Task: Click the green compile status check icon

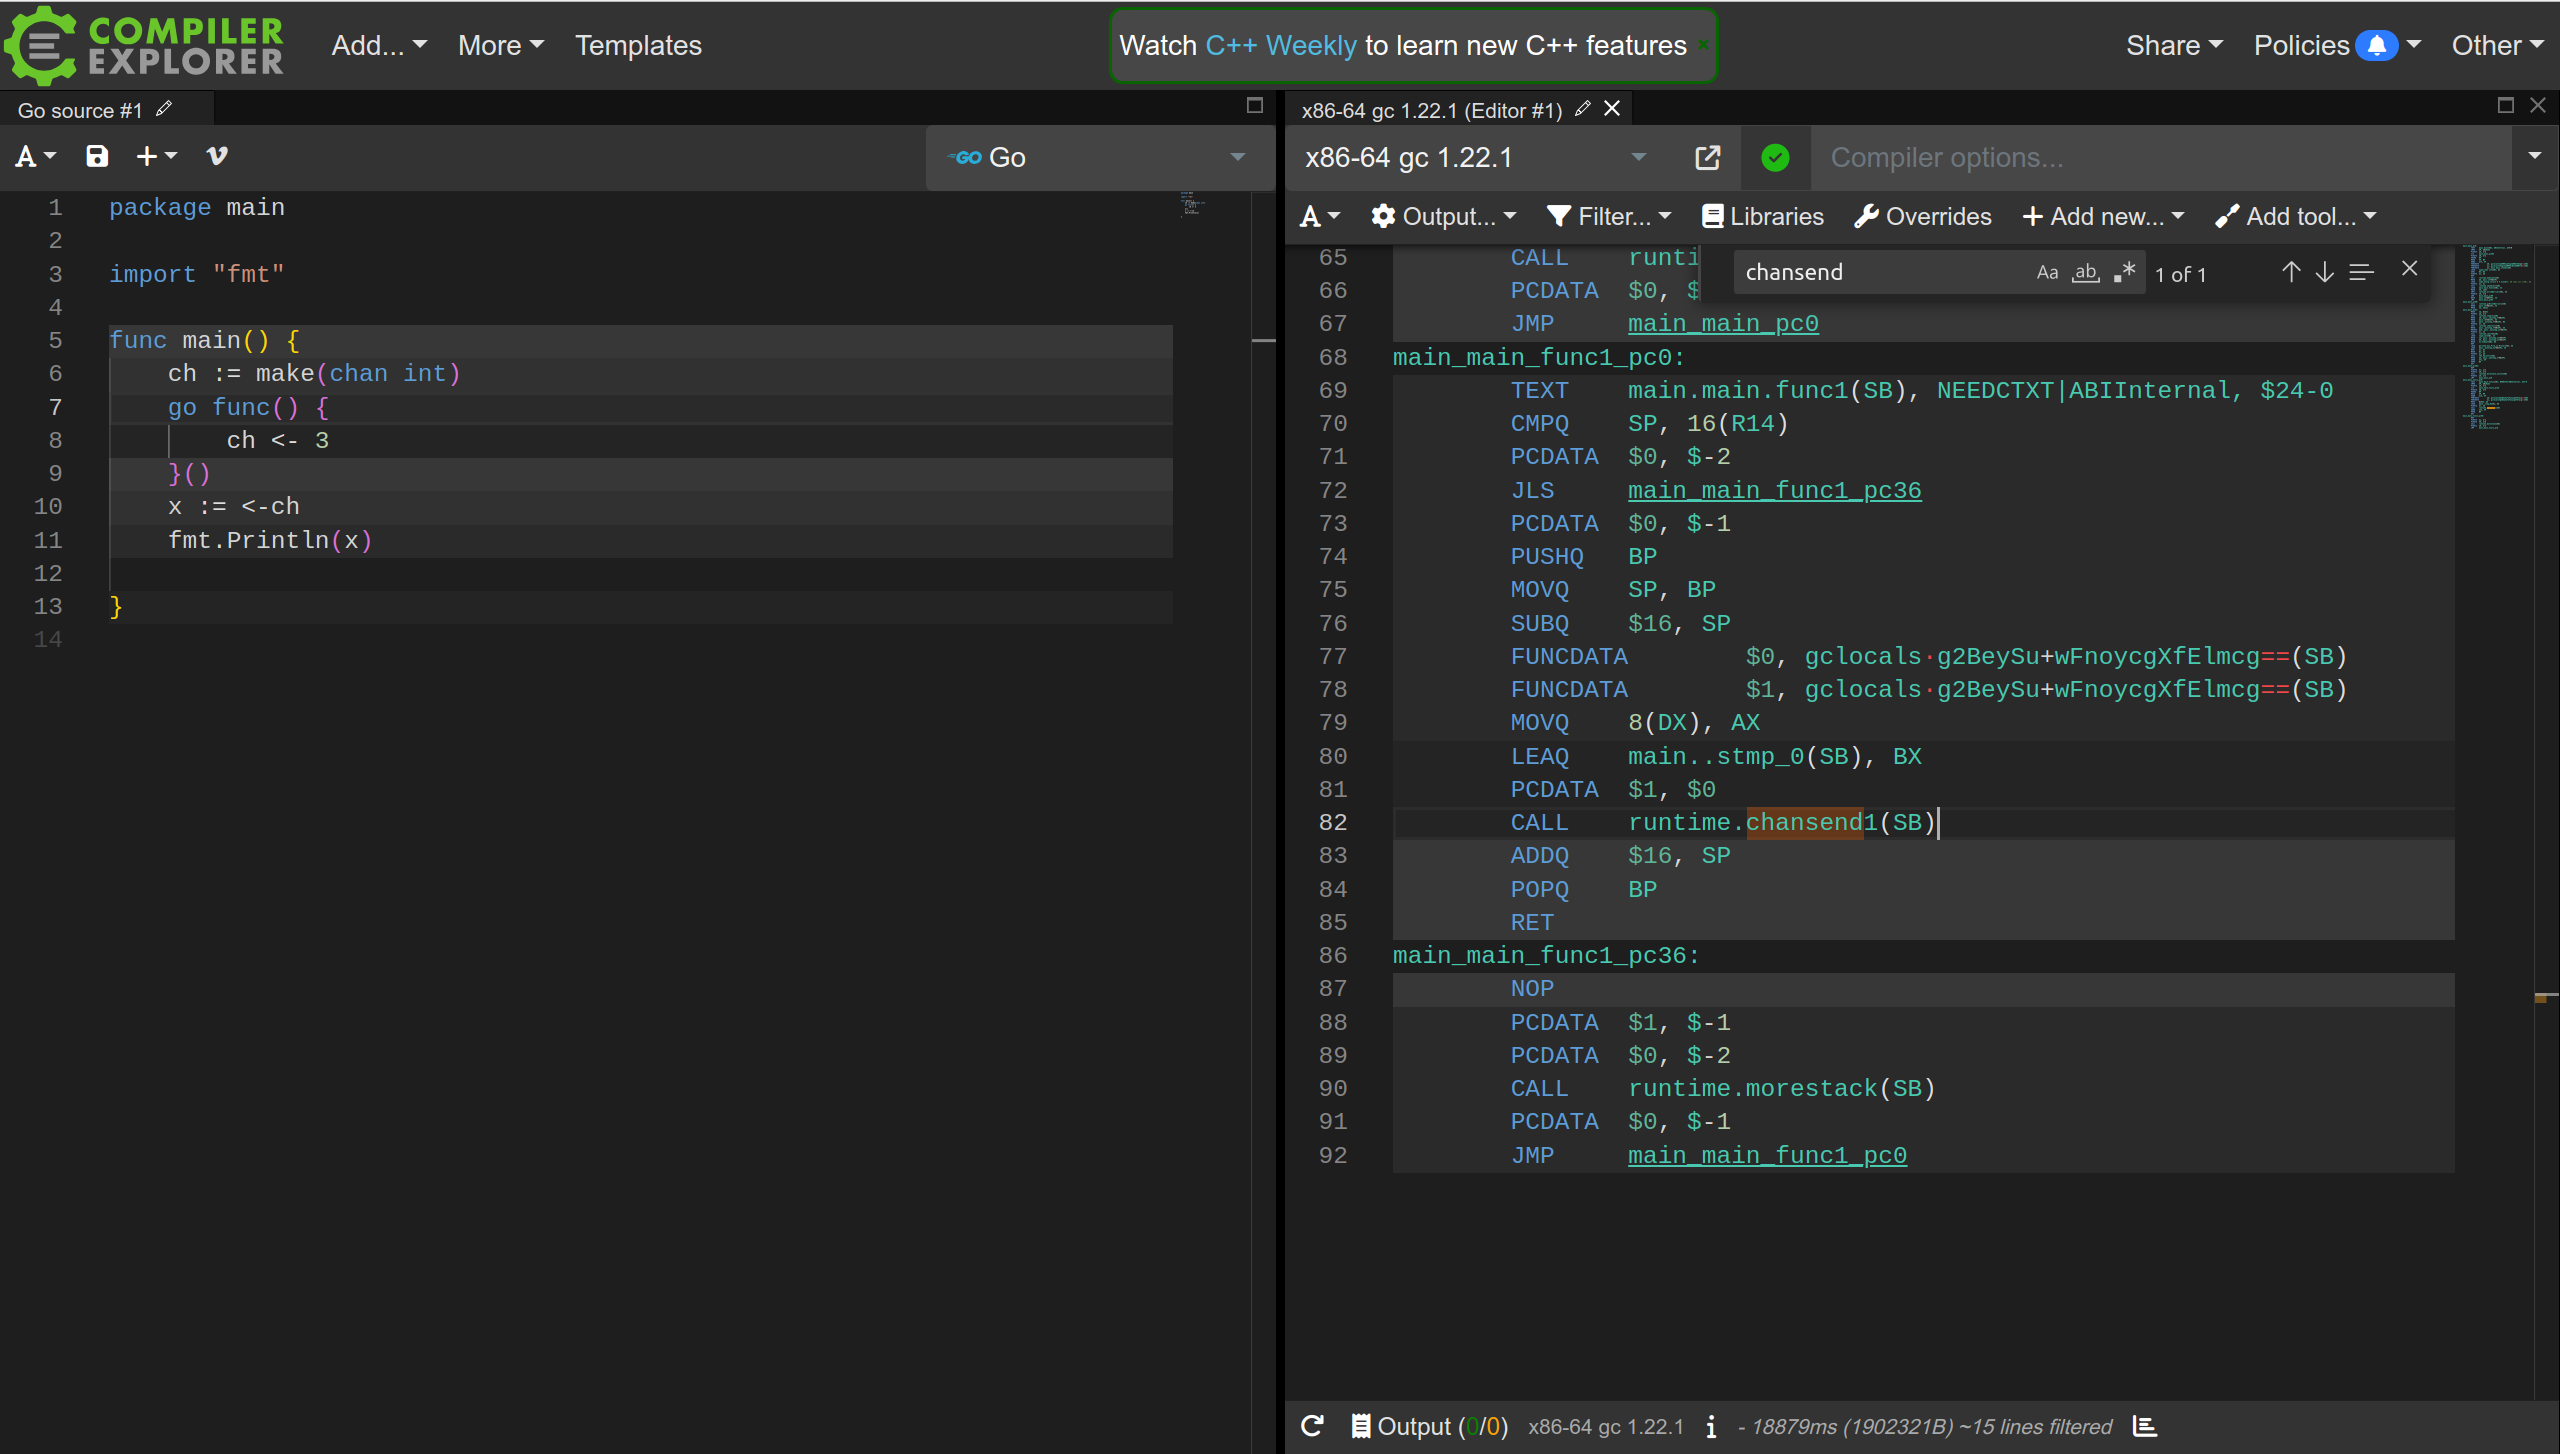Action: pos(1775,157)
